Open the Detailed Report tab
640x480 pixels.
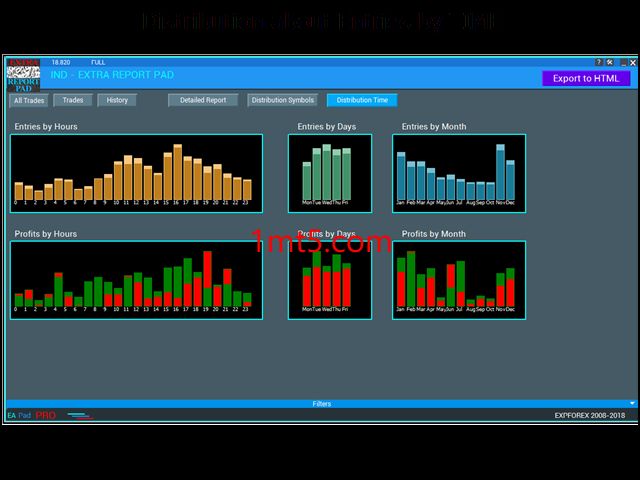tap(203, 100)
